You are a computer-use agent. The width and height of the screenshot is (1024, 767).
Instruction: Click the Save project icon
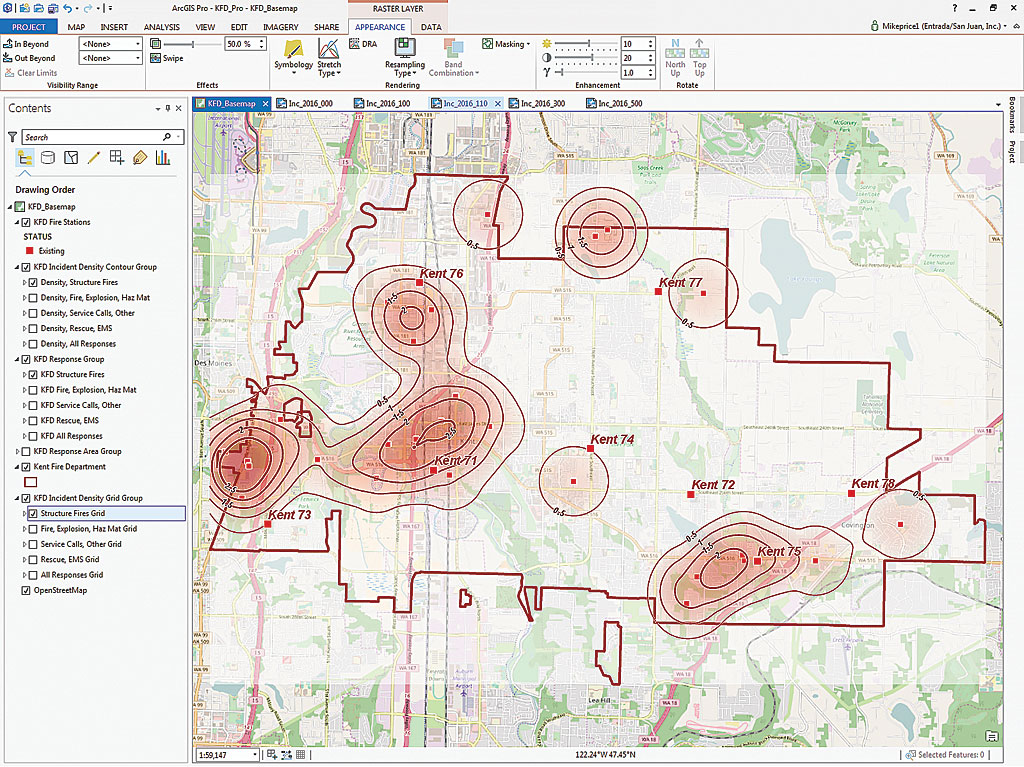[x=53, y=8]
